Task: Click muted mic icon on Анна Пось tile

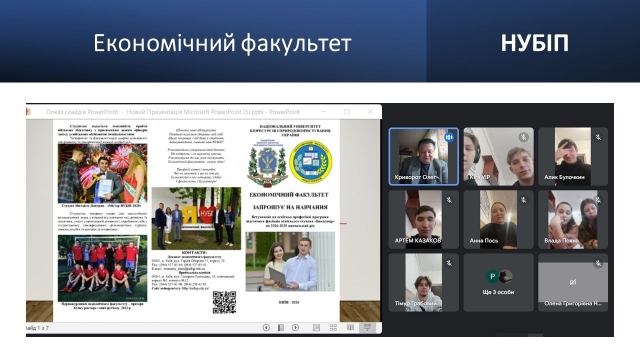Action: coord(523,200)
